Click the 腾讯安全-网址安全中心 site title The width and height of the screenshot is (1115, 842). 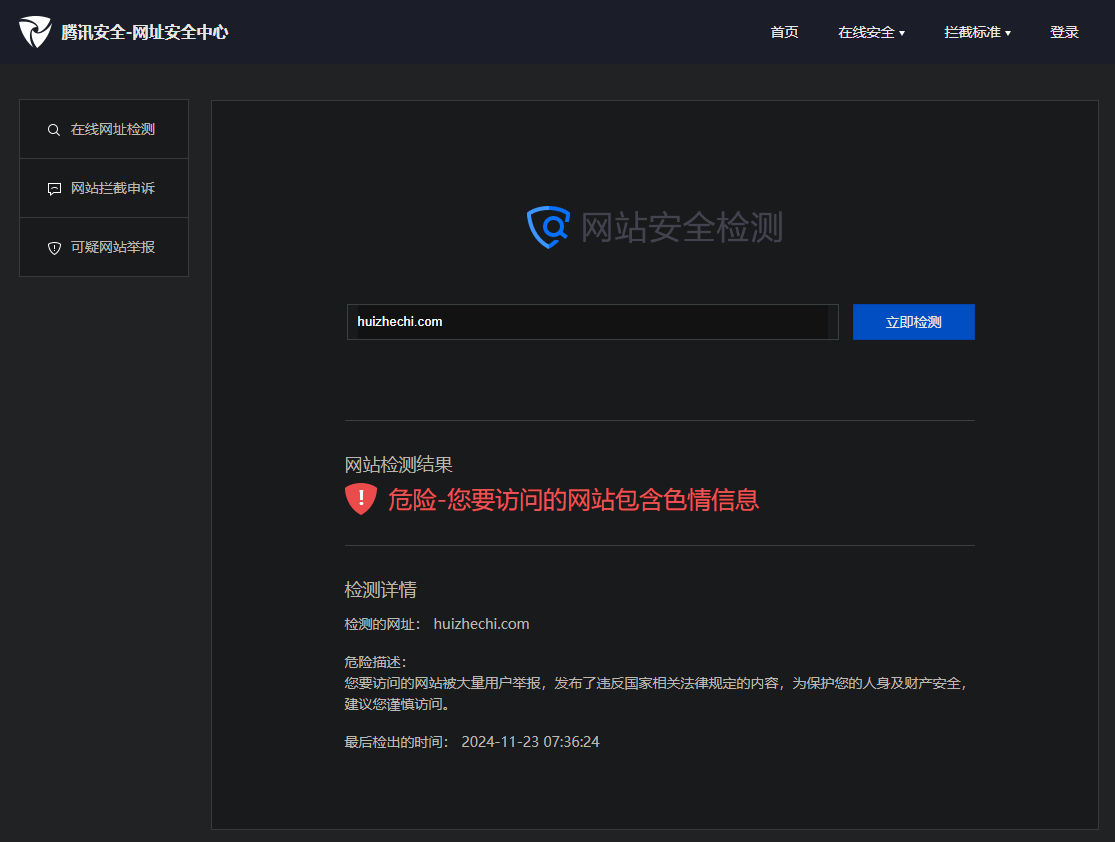point(145,32)
